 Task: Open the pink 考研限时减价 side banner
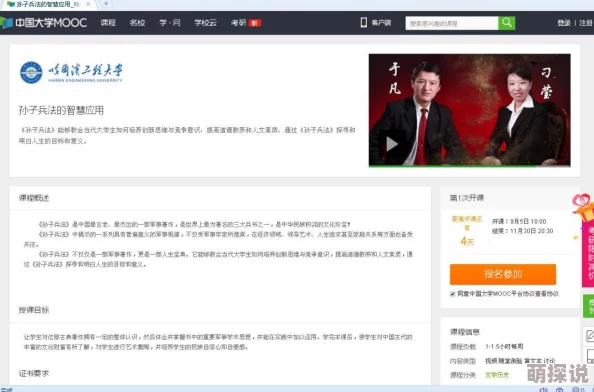point(588,254)
